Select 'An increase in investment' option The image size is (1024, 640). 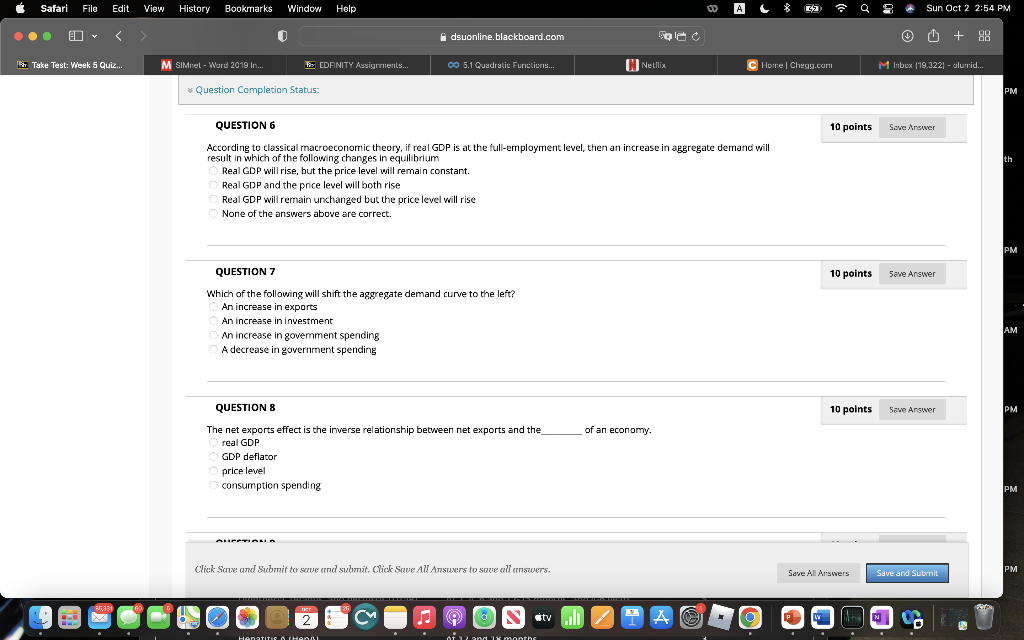coord(213,321)
